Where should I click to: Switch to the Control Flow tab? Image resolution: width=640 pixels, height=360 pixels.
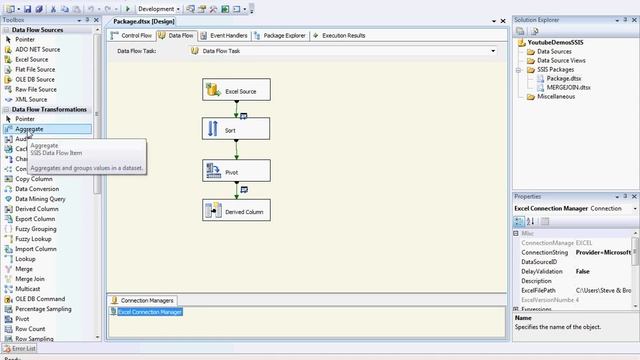pos(131,36)
